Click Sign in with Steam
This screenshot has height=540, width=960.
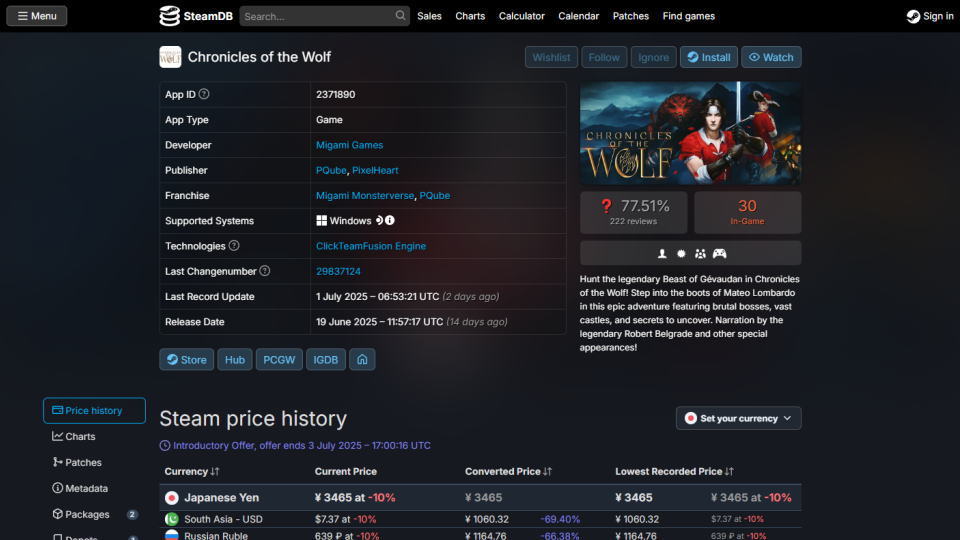click(930, 16)
